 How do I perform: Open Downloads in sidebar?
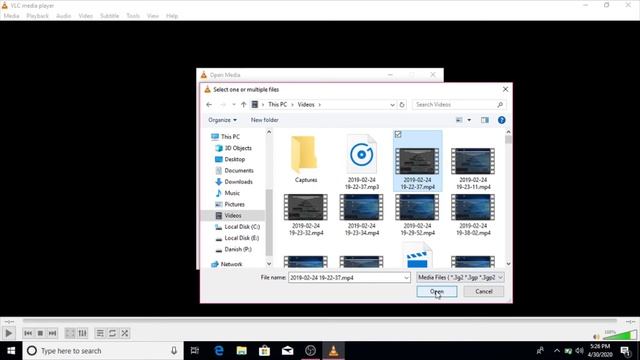click(234, 182)
